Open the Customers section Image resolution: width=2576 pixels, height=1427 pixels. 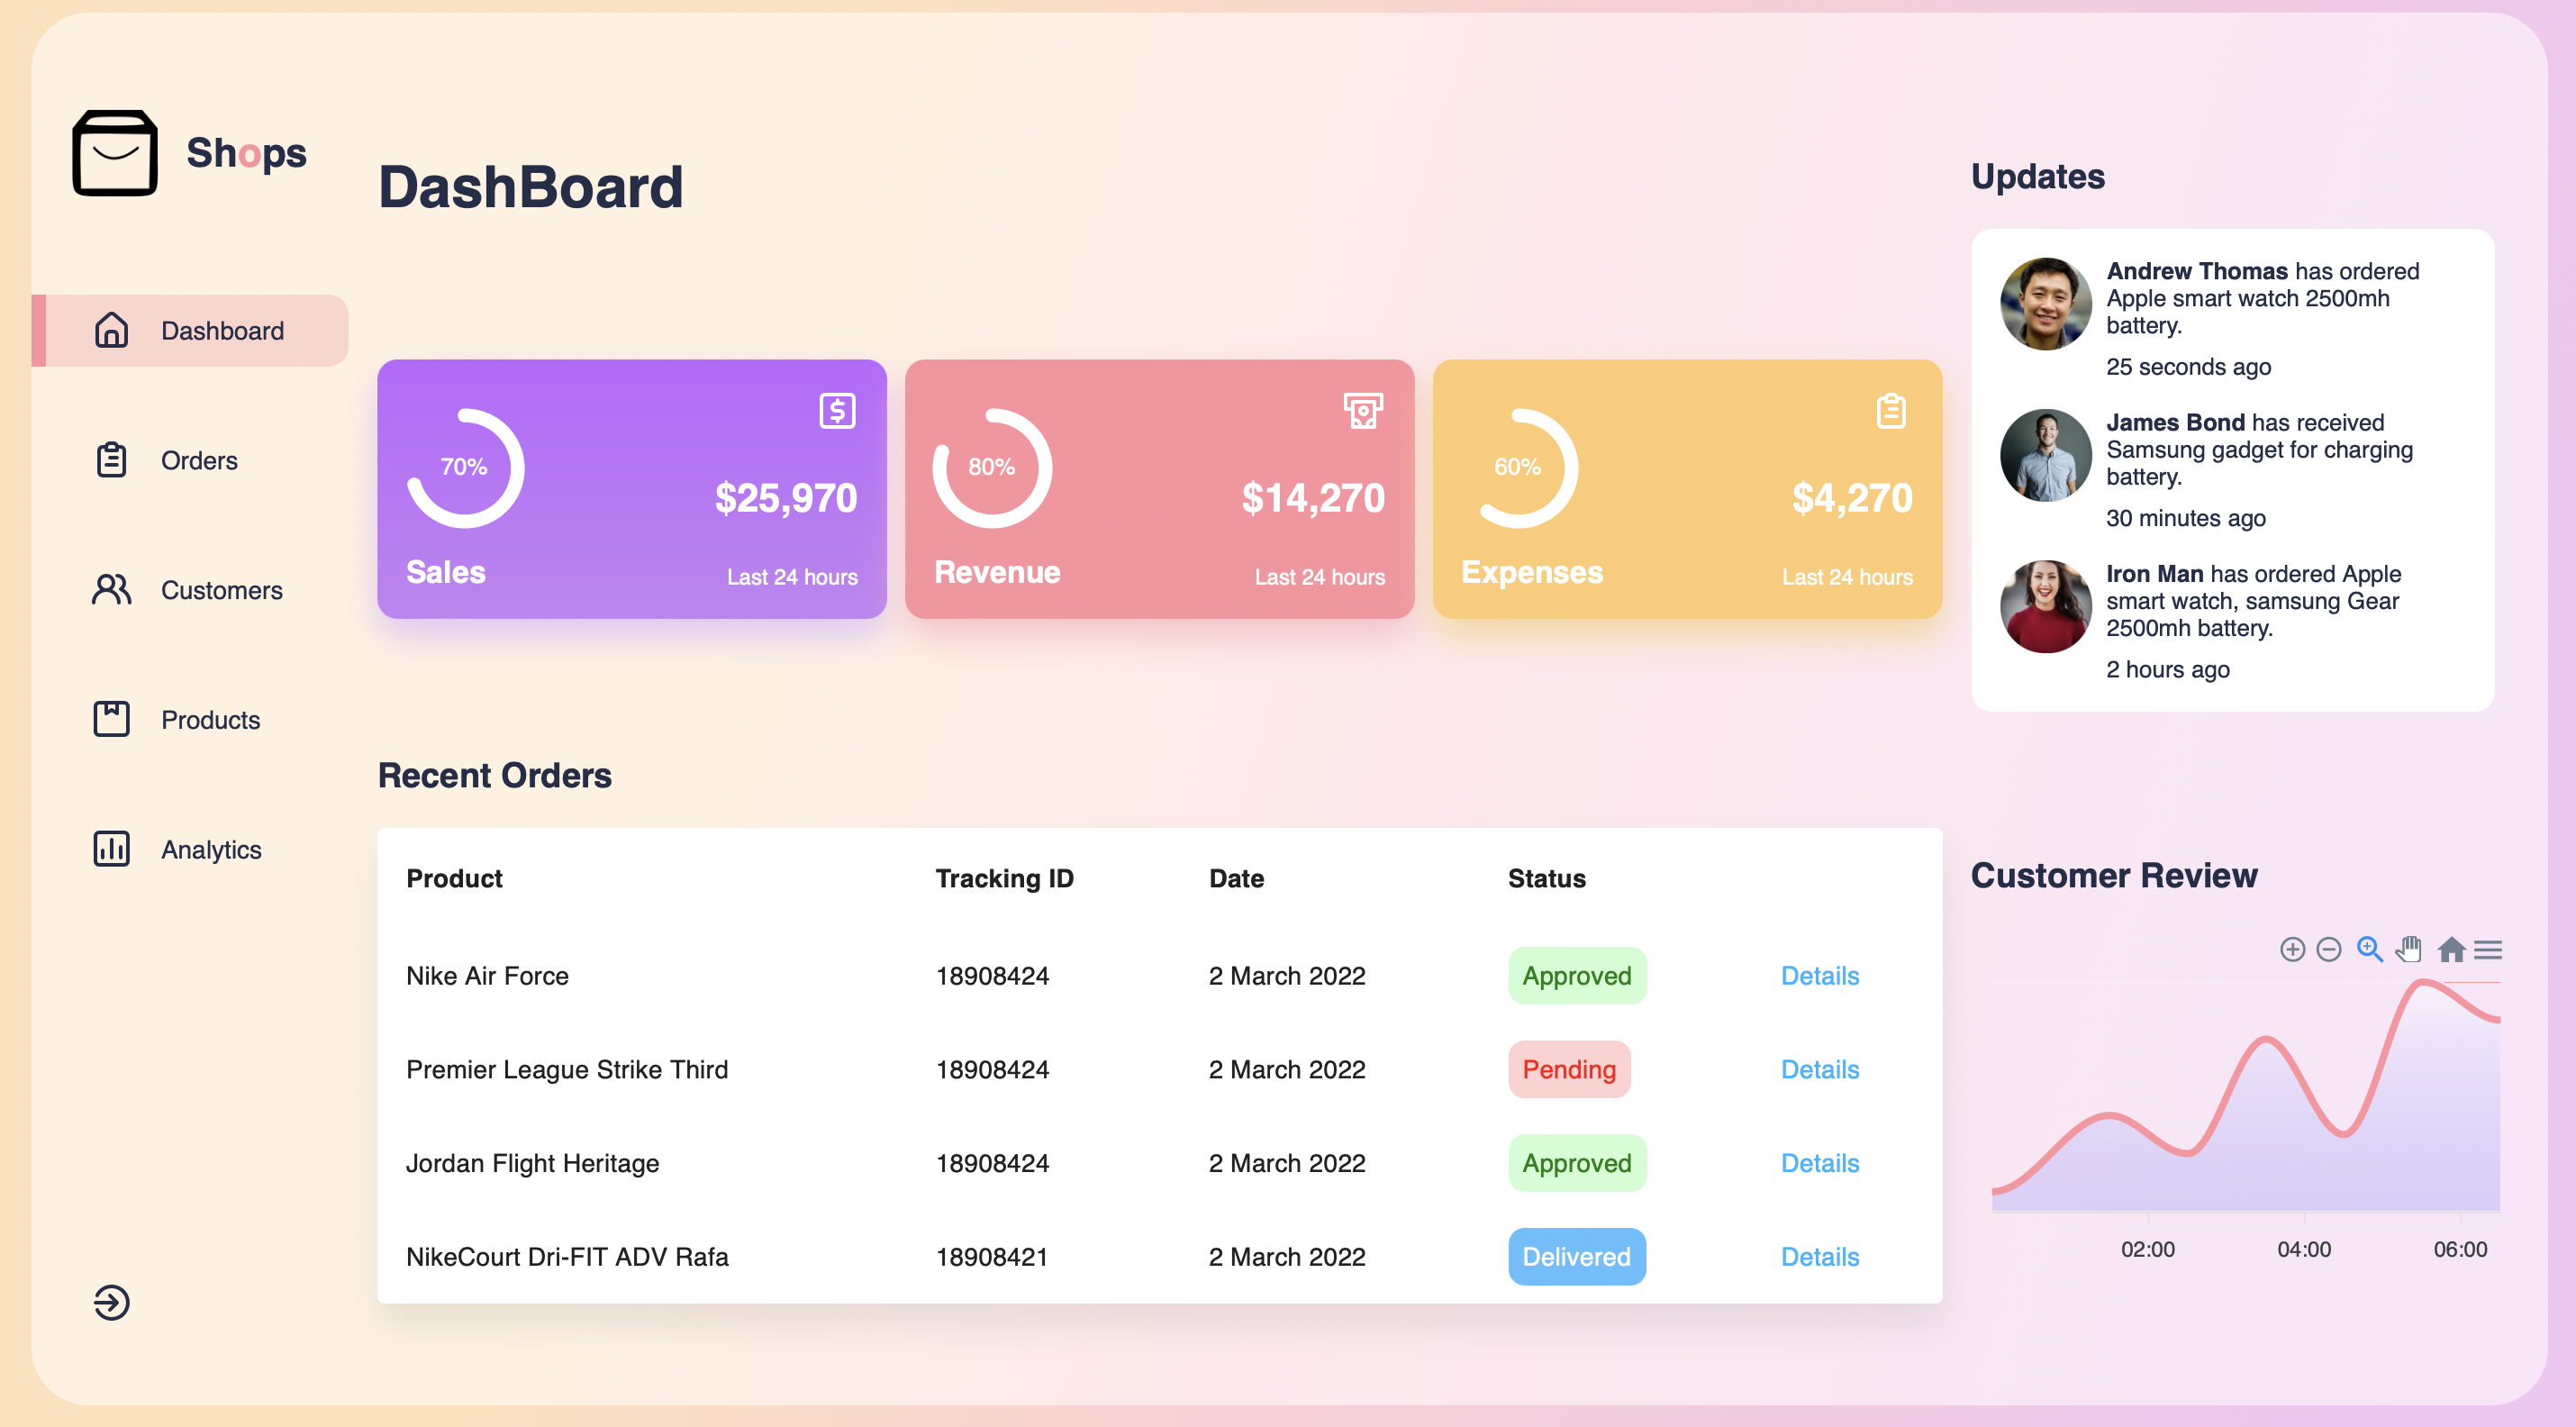pos(220,590)
